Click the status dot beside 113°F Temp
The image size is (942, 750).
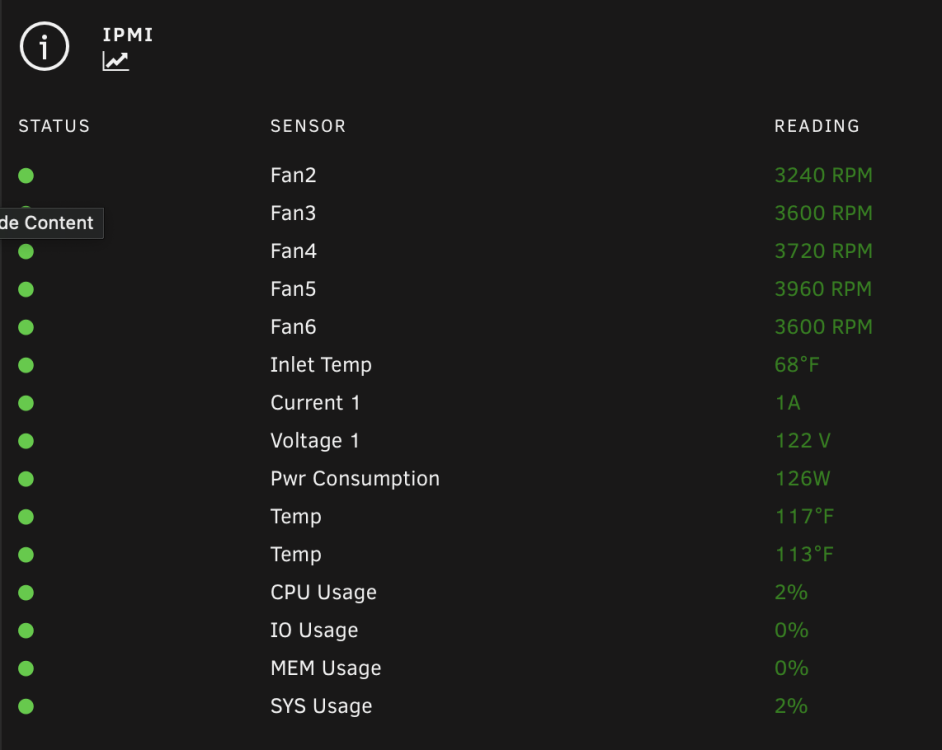pyautogui.click(x=26, y=554)
